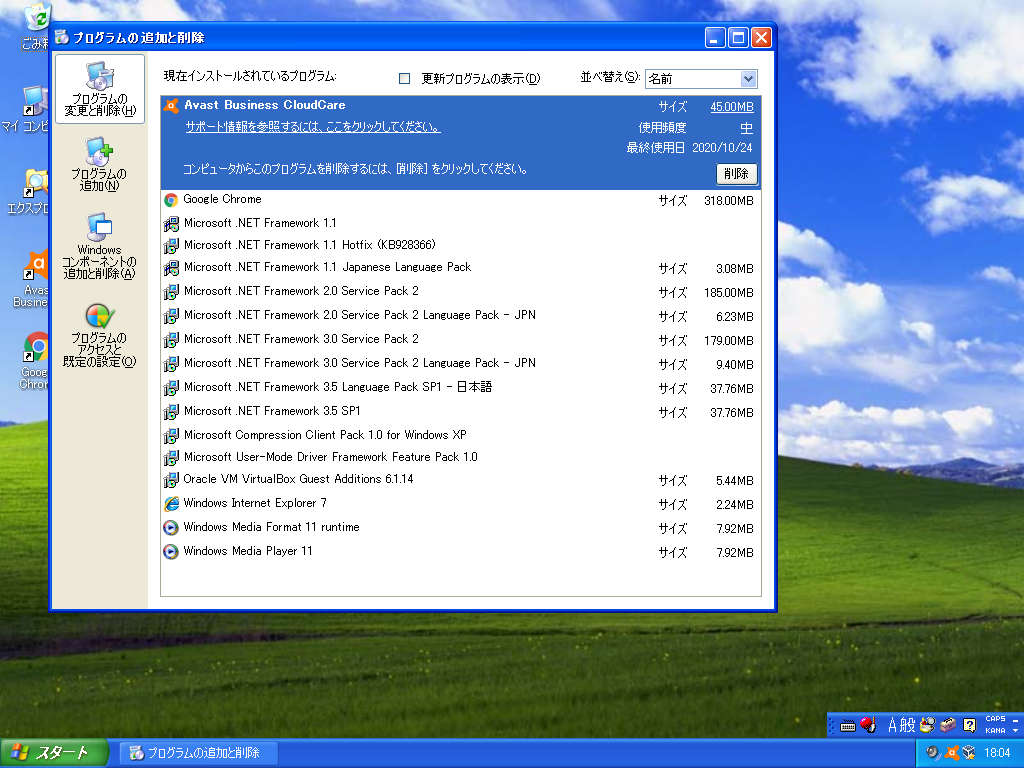This screenshot has height=768, width=1024.
Task: Select Microsoft User-Mode Driver Framework Feature Pack 1.0
Action: pyautogui.click(x=461, y=457)
